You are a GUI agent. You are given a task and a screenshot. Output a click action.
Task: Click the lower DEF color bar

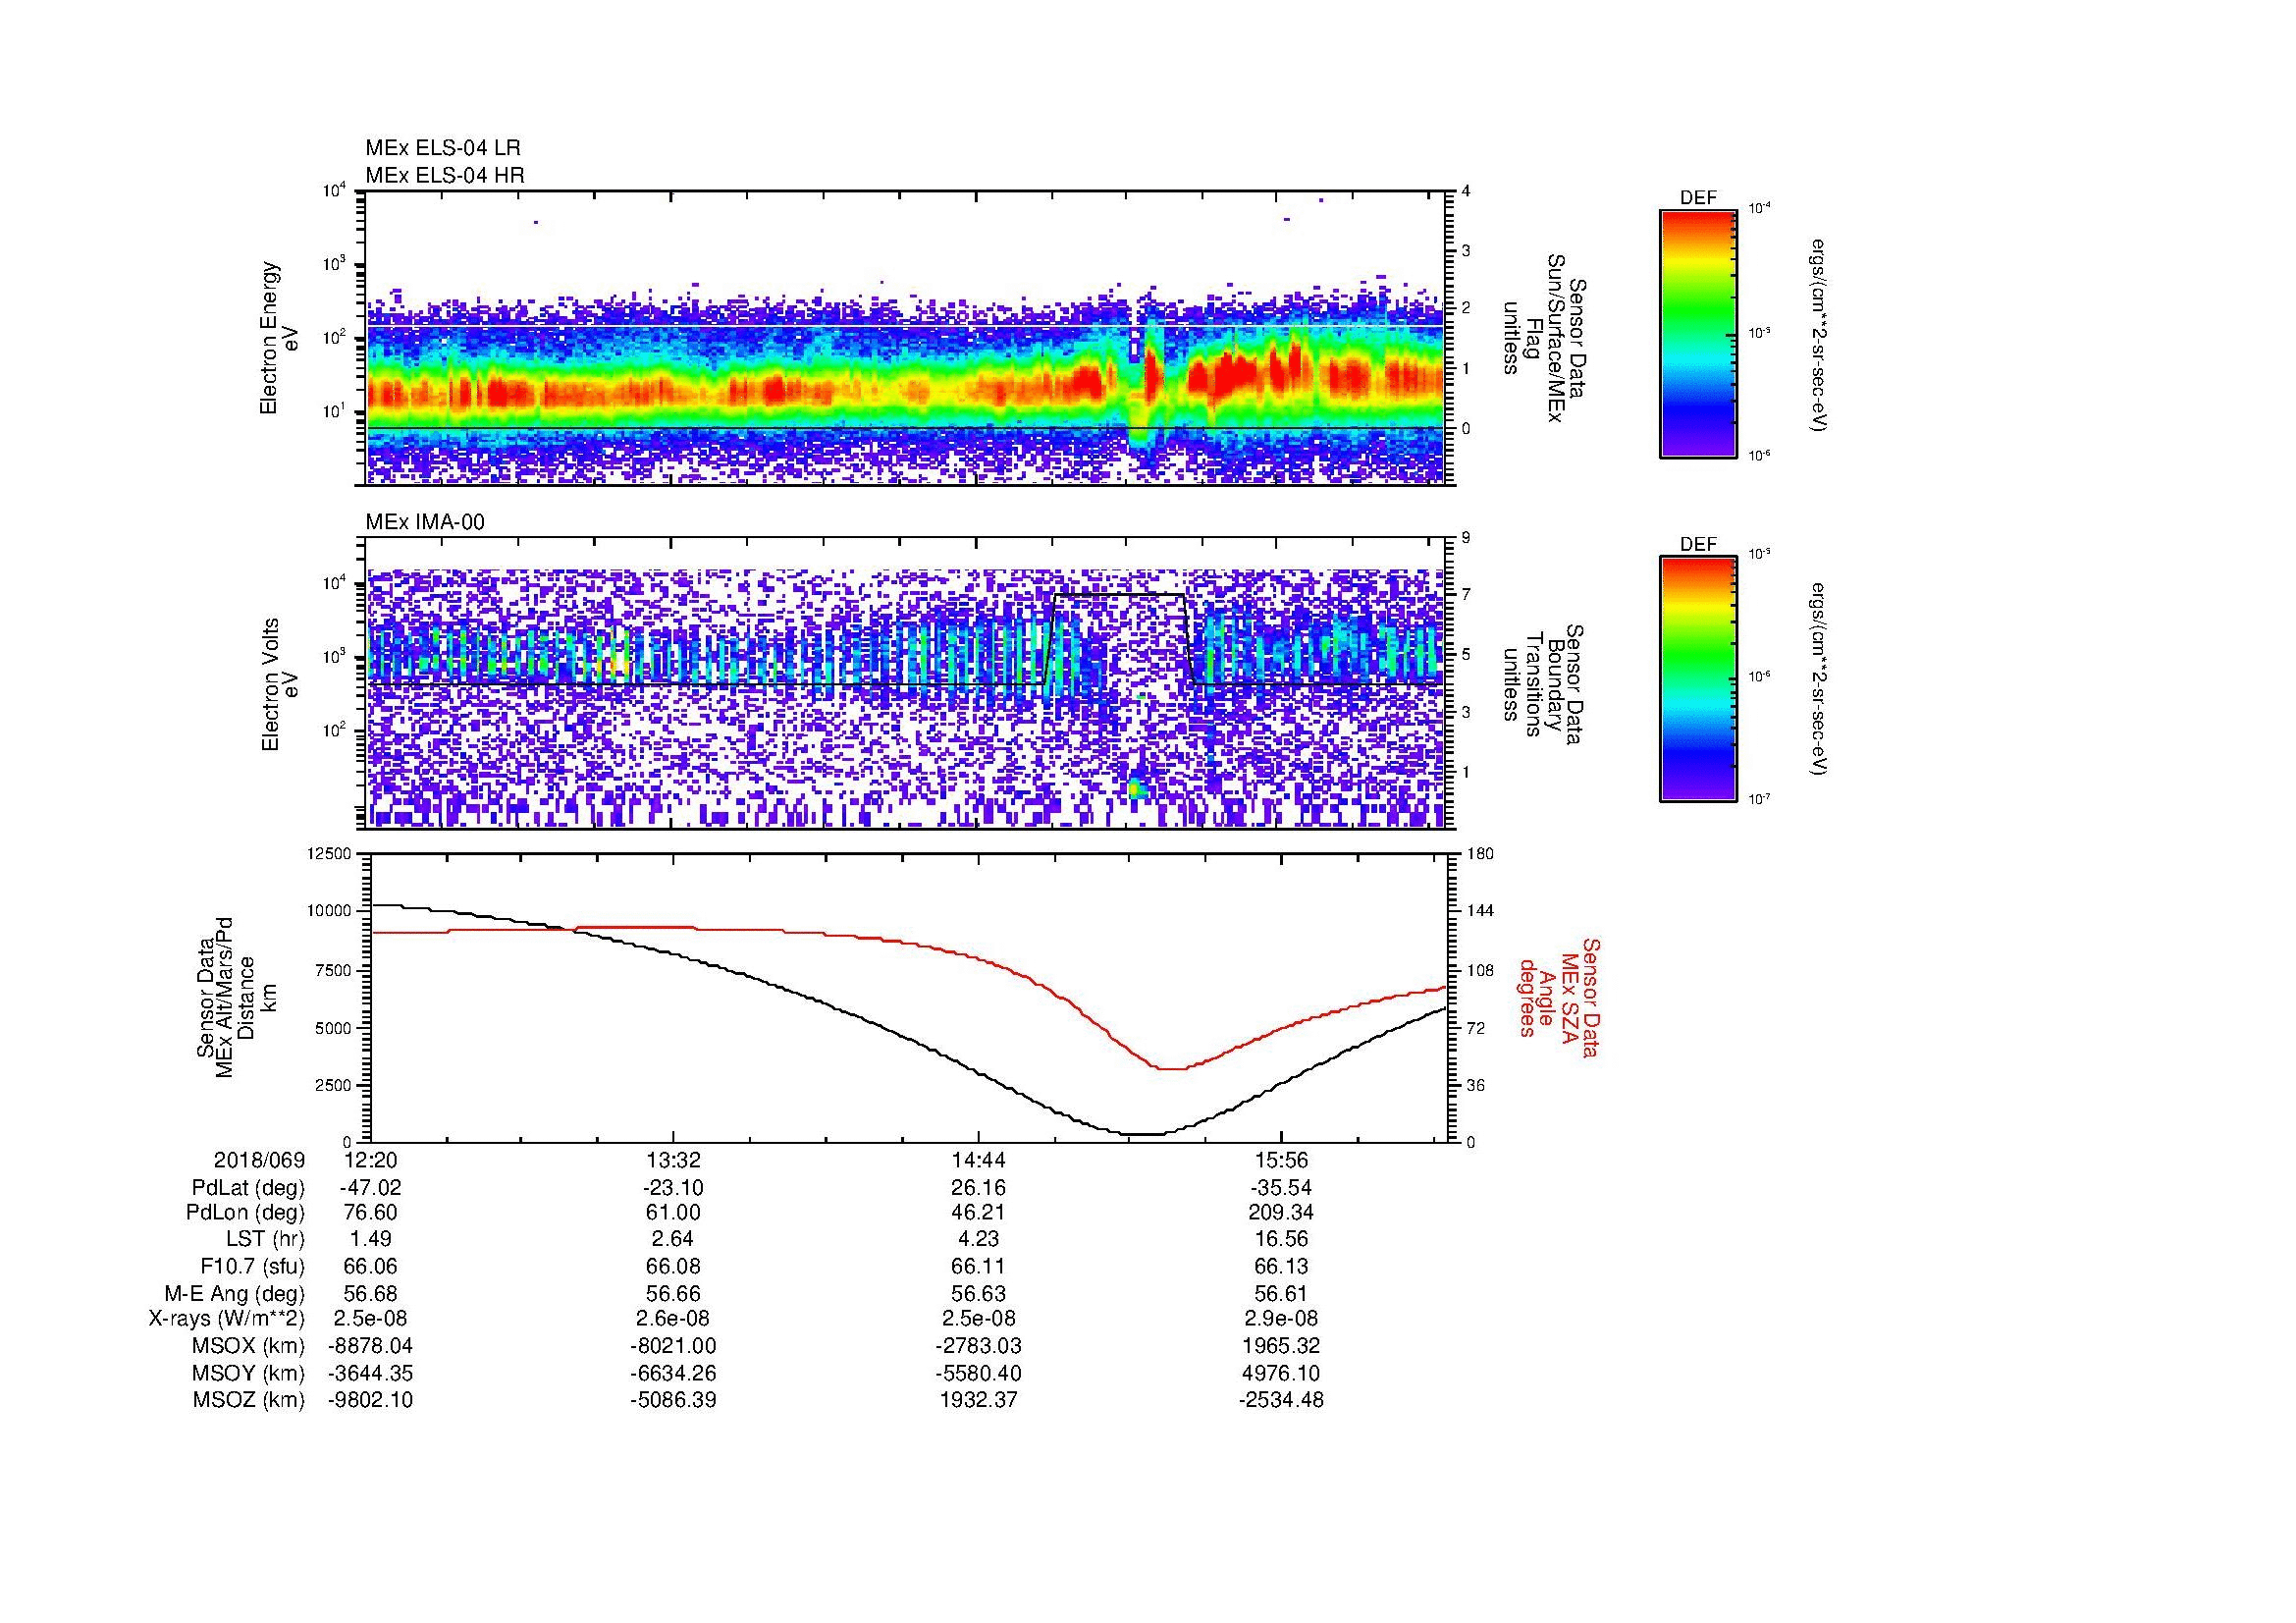click(x=1697, y=679)
